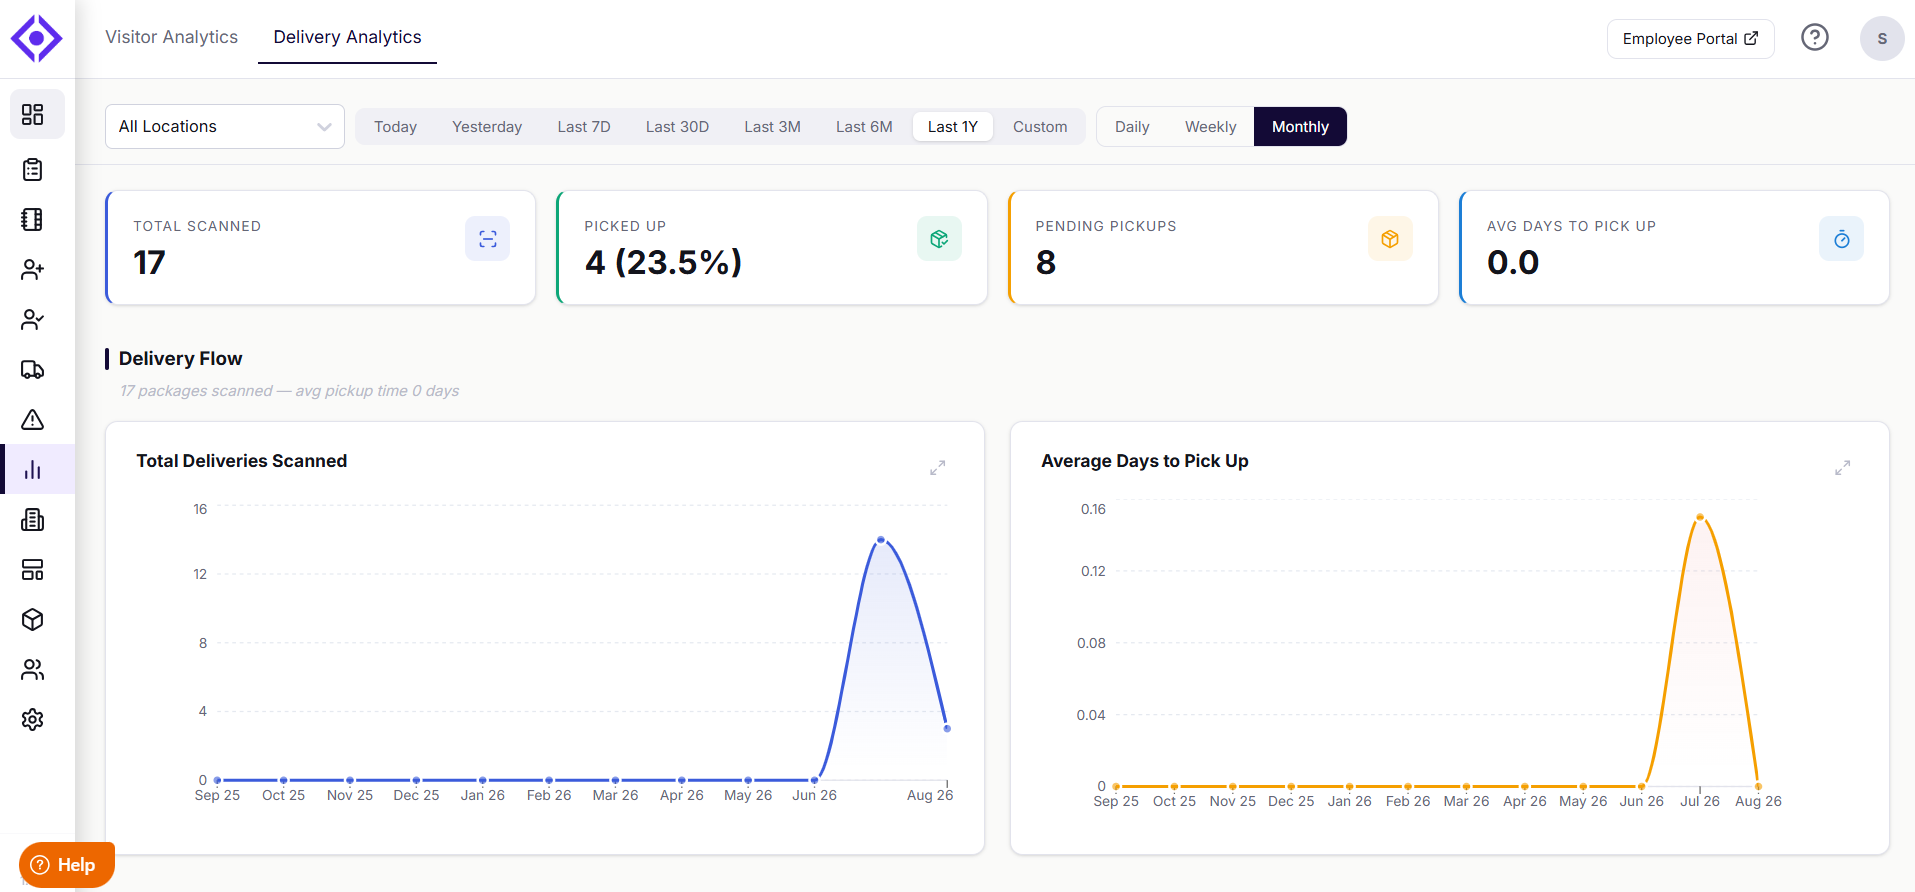
Task: Click the peak data point in Average Days chart
Action: coord(1700,517)
